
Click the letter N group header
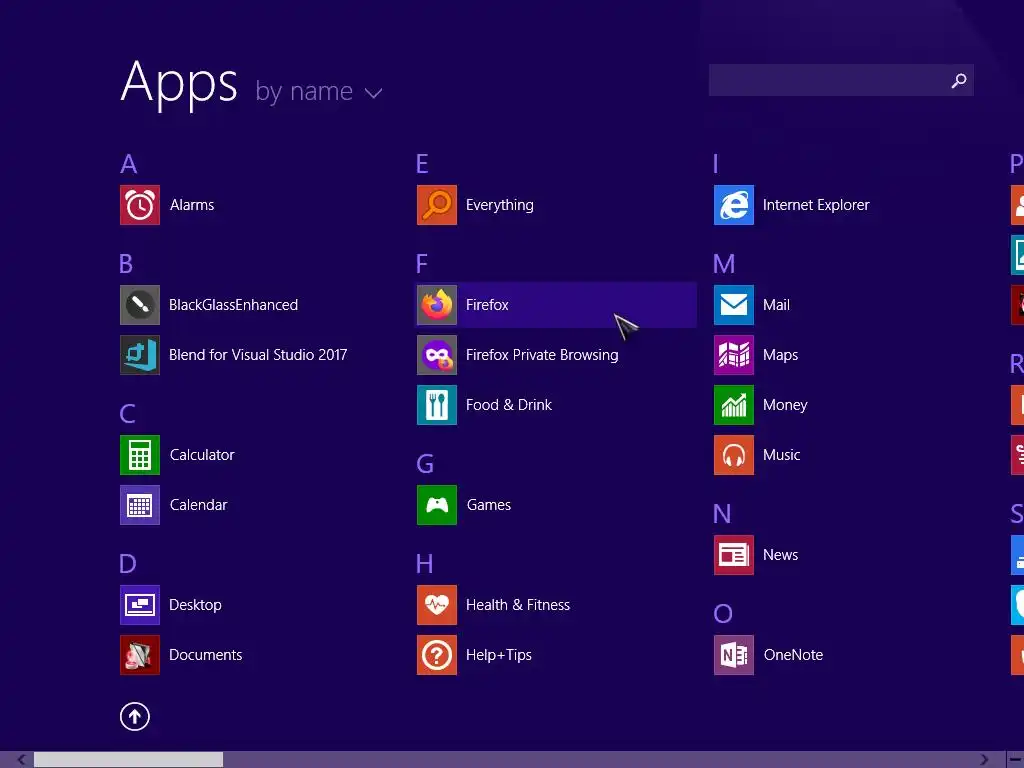point(722,514)
